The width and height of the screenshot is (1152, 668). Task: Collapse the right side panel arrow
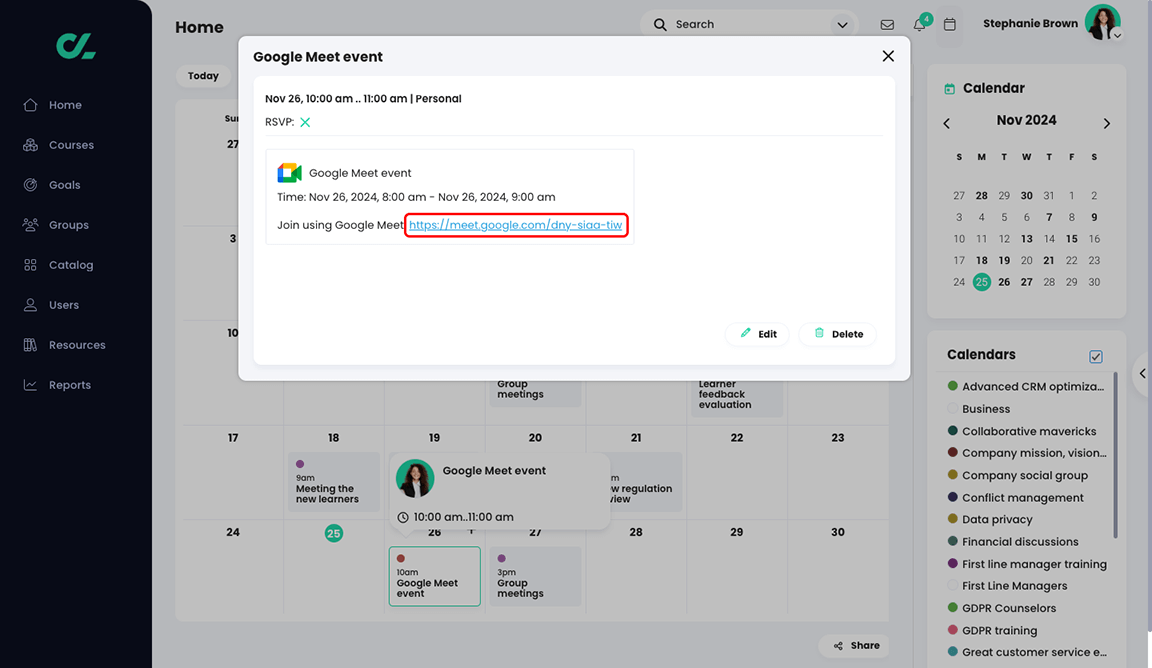(1142, 373)
